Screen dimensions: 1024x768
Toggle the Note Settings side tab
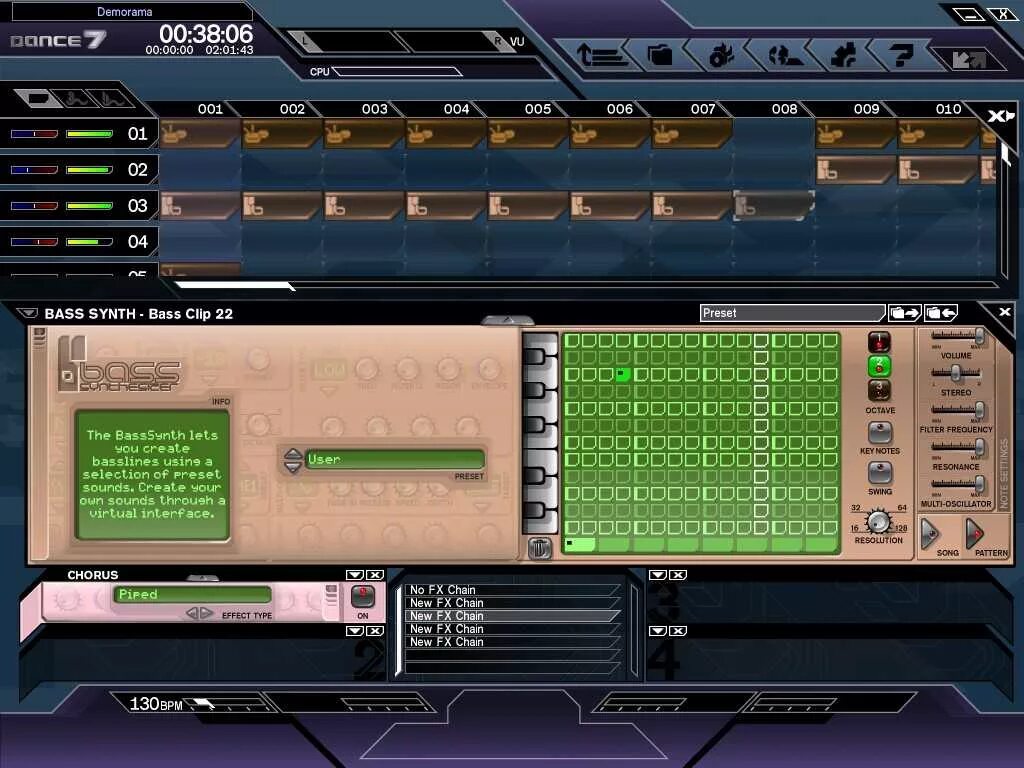click(x=1003, y=474)
